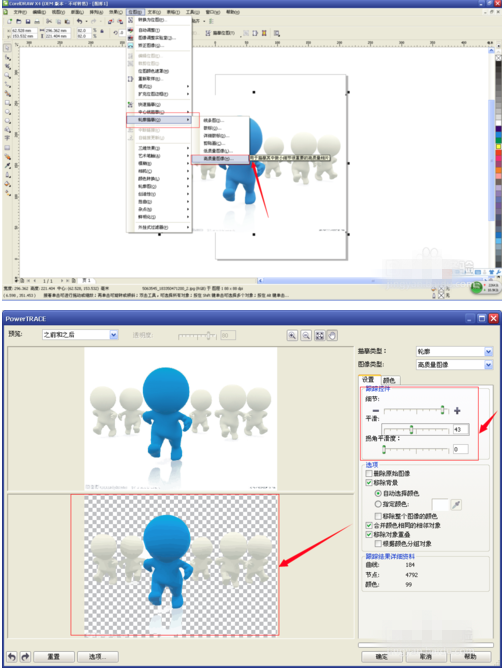Select the Text tool in the toolbox
Screen dimensions: 504x670
pyautogui.click(x=7, y=138)
